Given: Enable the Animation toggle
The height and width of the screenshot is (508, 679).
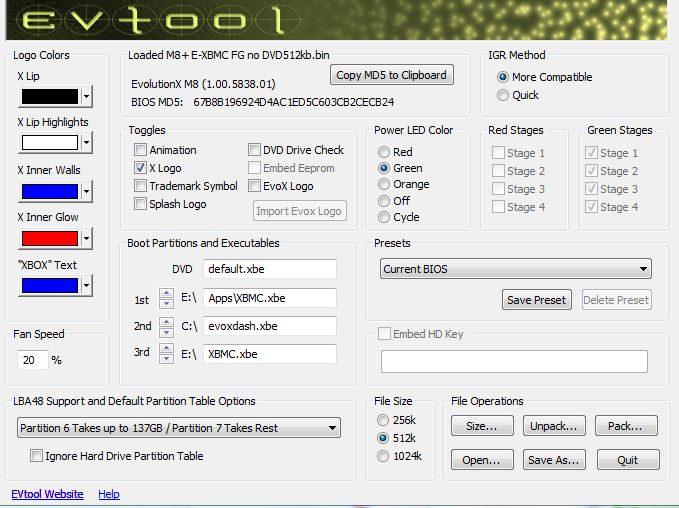Looking at the screenshot, I should click(140, 150).
